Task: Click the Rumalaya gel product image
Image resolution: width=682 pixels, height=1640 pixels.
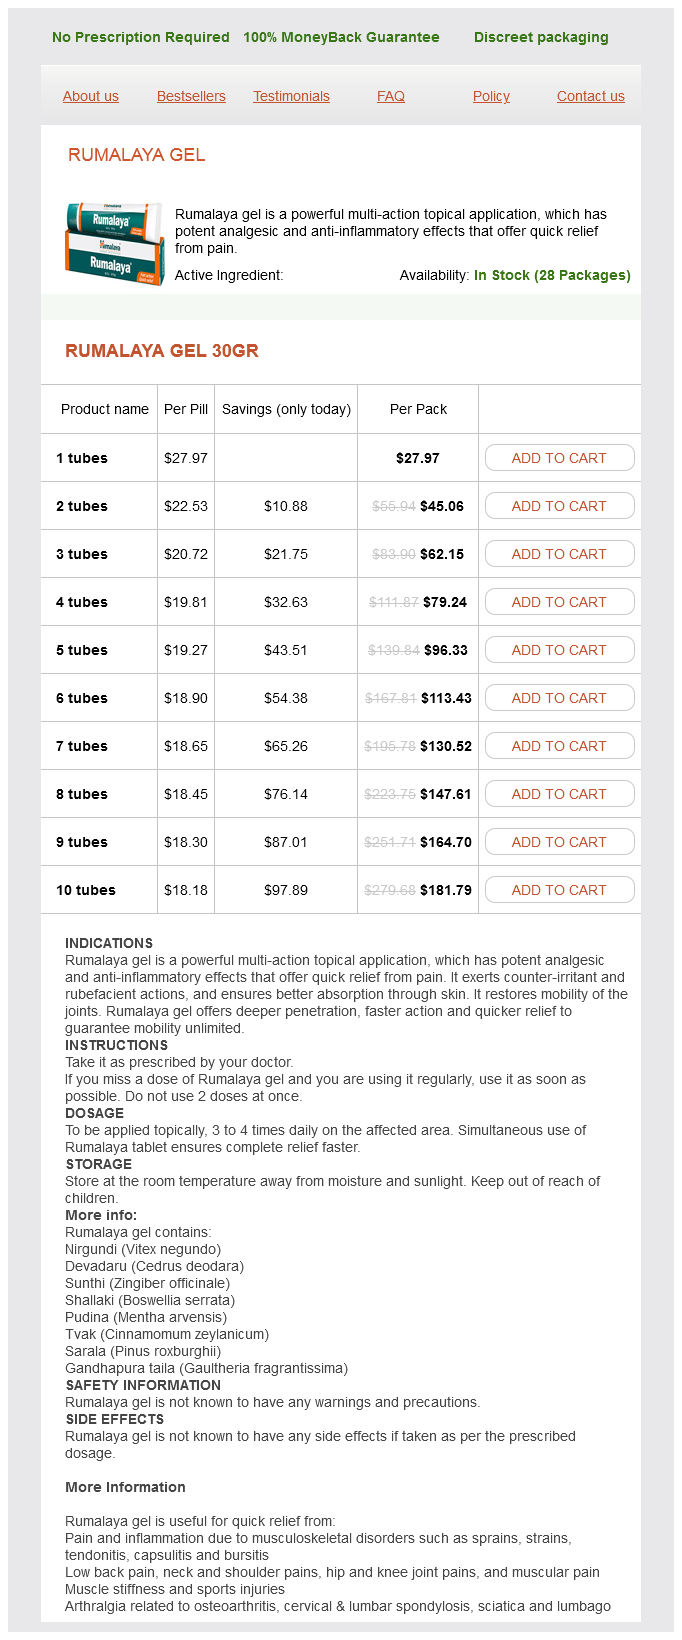Action: click(114, 243)
